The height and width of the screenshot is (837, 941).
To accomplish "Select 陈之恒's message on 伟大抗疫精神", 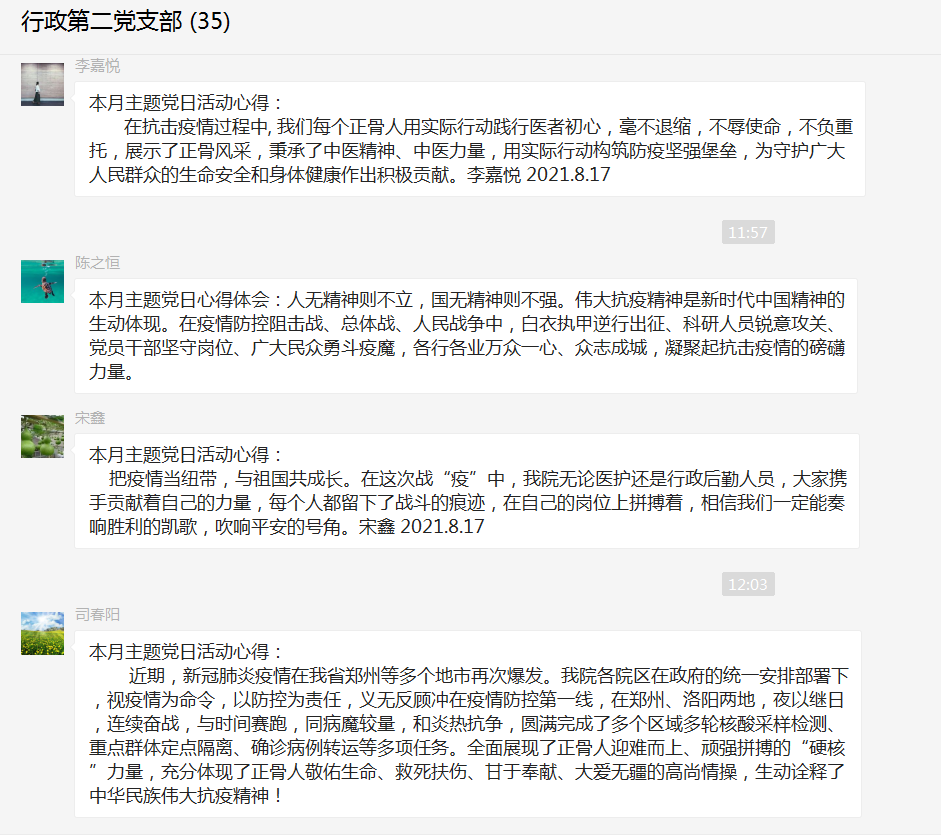I will coord(466,336).
